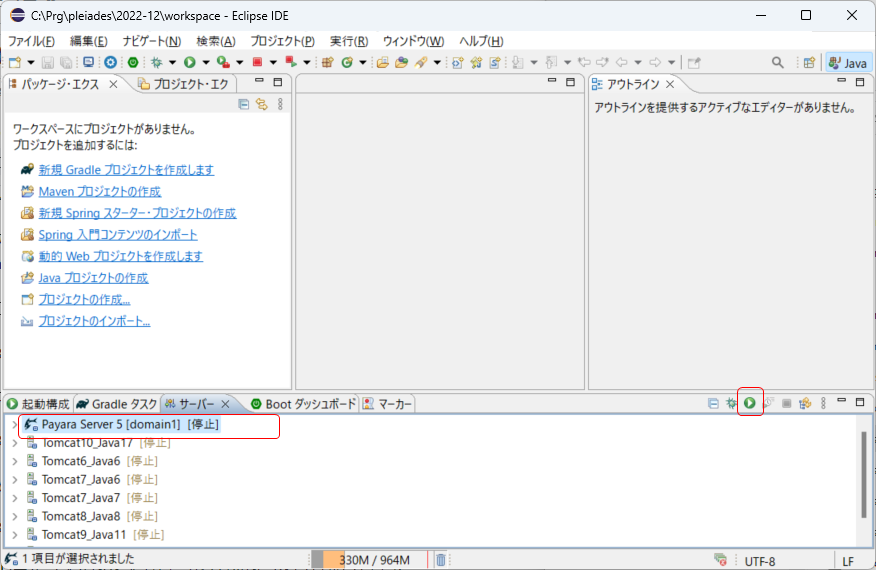Expand Tomcat9_Java11 server node
This screenshot has height=570, width=876.
pyautogui.click(x=15, y=535)
